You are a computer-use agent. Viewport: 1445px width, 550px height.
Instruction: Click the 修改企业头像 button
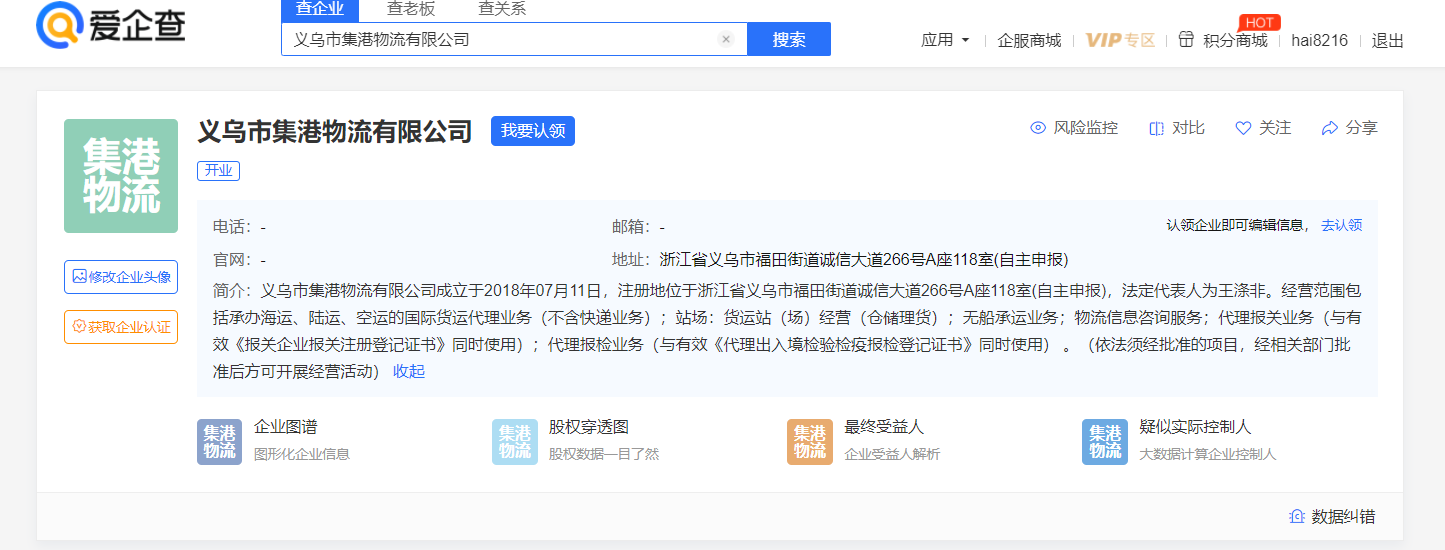coord(121,277)
